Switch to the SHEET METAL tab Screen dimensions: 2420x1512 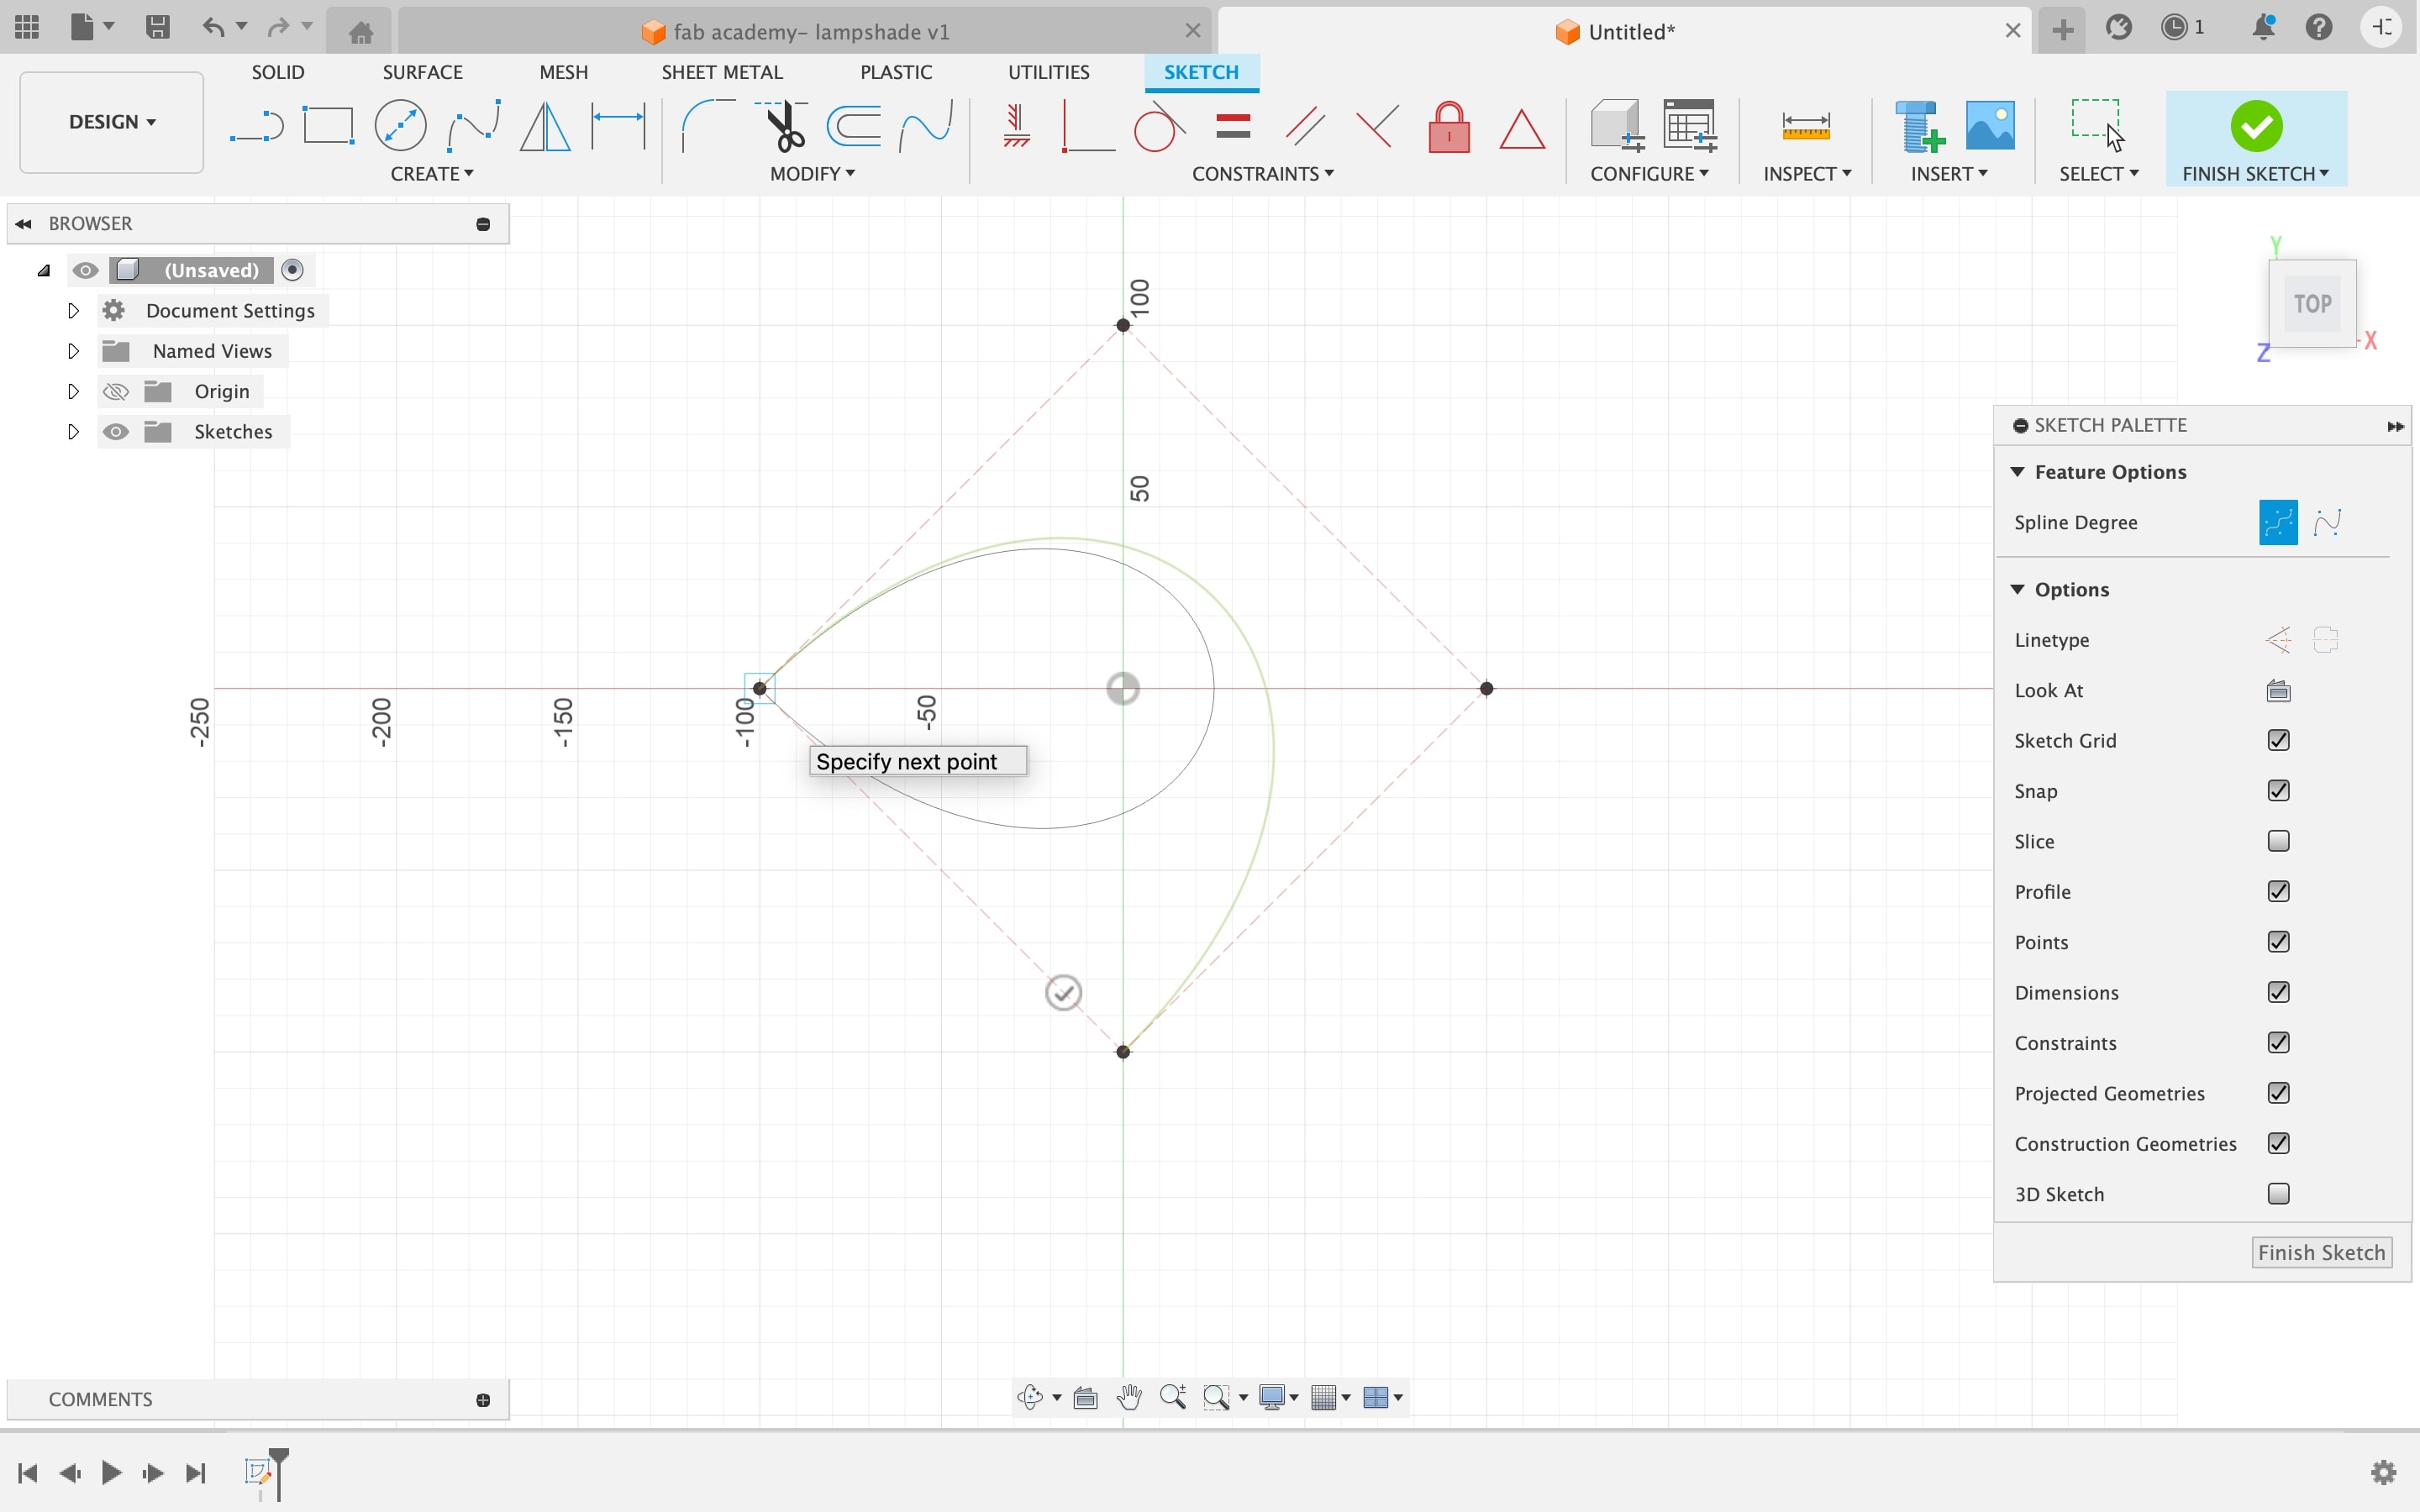click(x=722, y=72)
